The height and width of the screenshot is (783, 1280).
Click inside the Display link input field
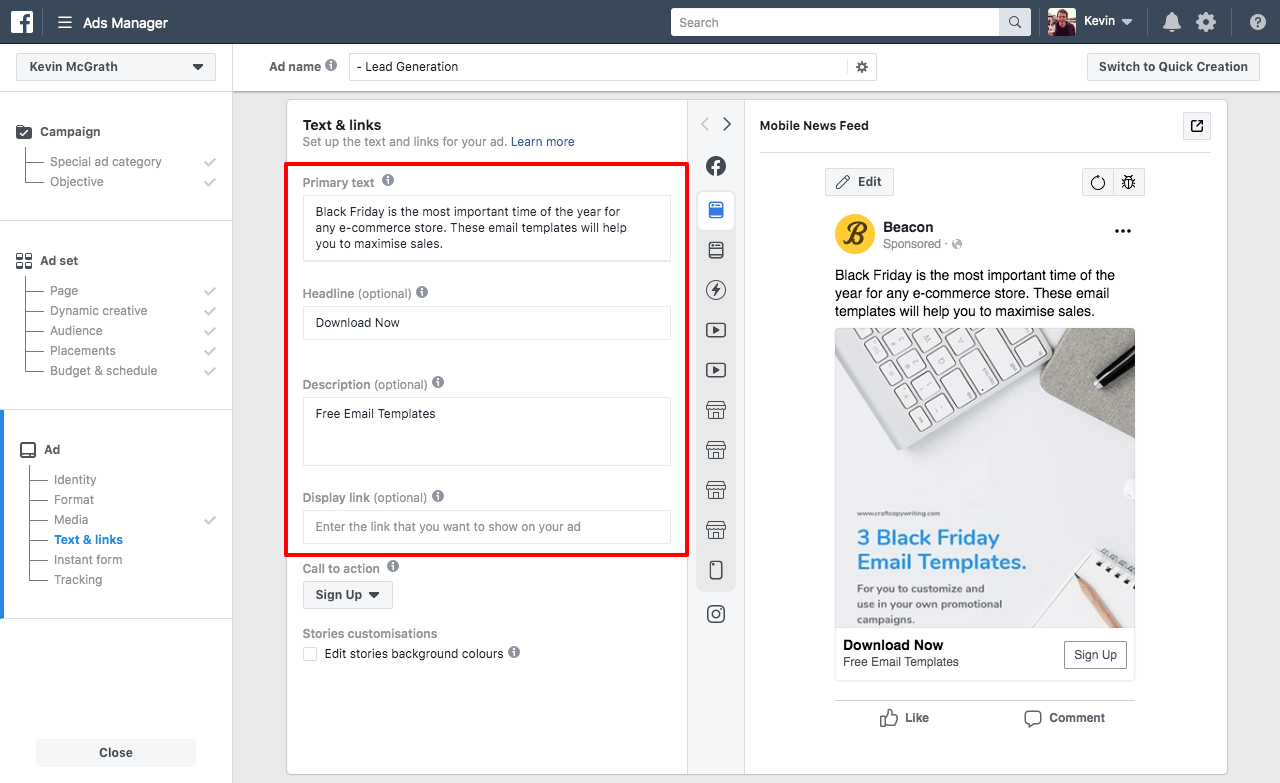[486, 527]
